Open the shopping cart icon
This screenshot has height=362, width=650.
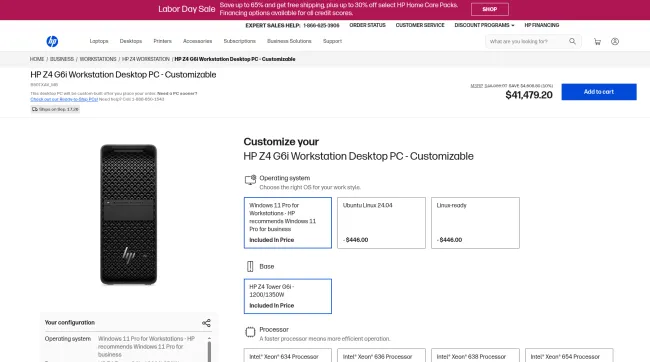click(x=597, y=41)
